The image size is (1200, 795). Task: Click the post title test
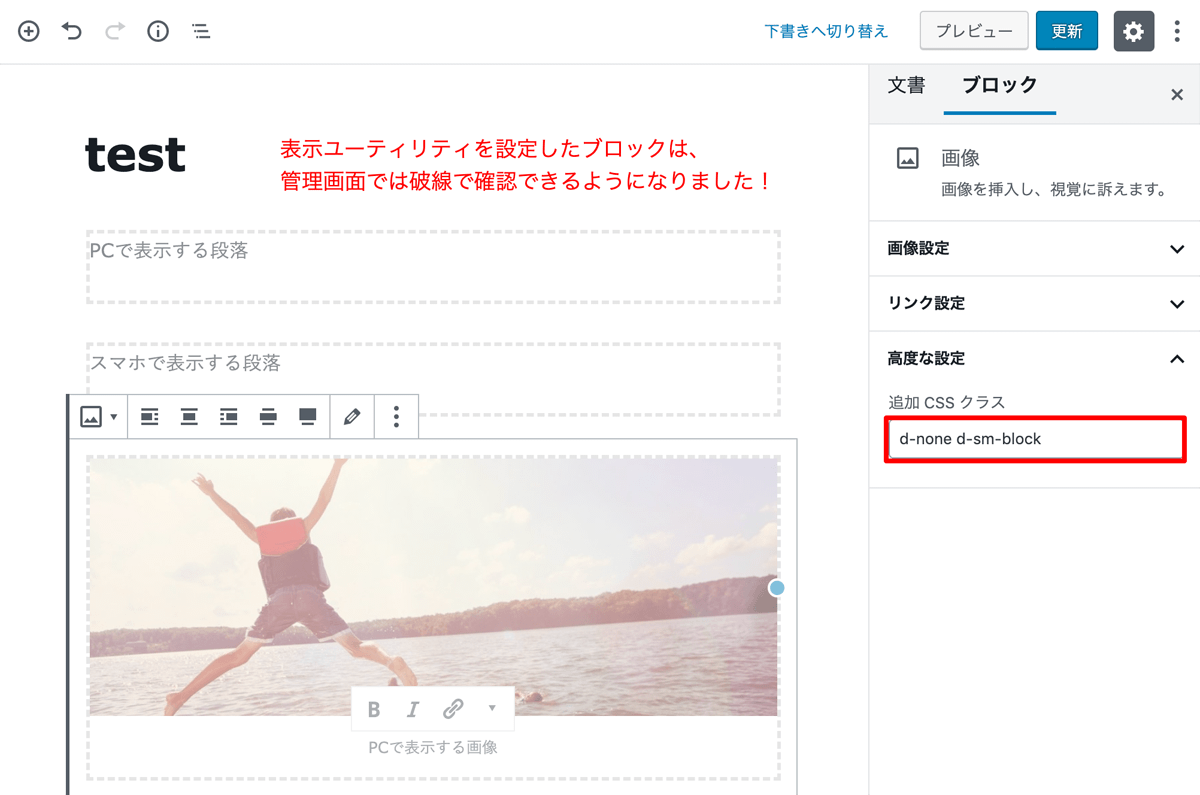(x=136, y=155)
